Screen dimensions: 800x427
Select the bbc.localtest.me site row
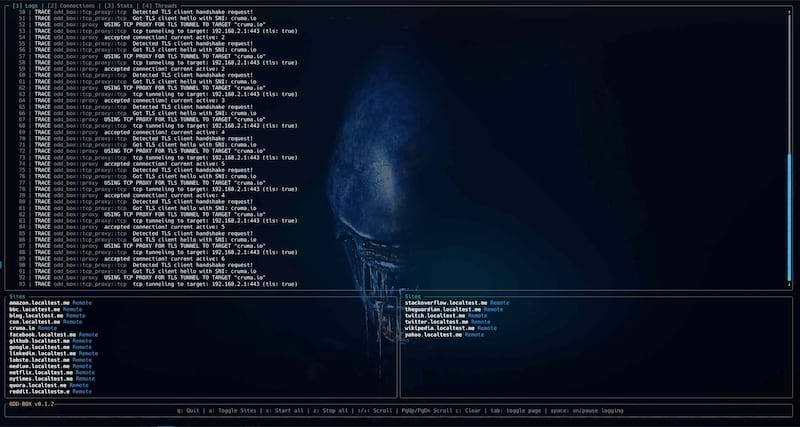(45, 309)
